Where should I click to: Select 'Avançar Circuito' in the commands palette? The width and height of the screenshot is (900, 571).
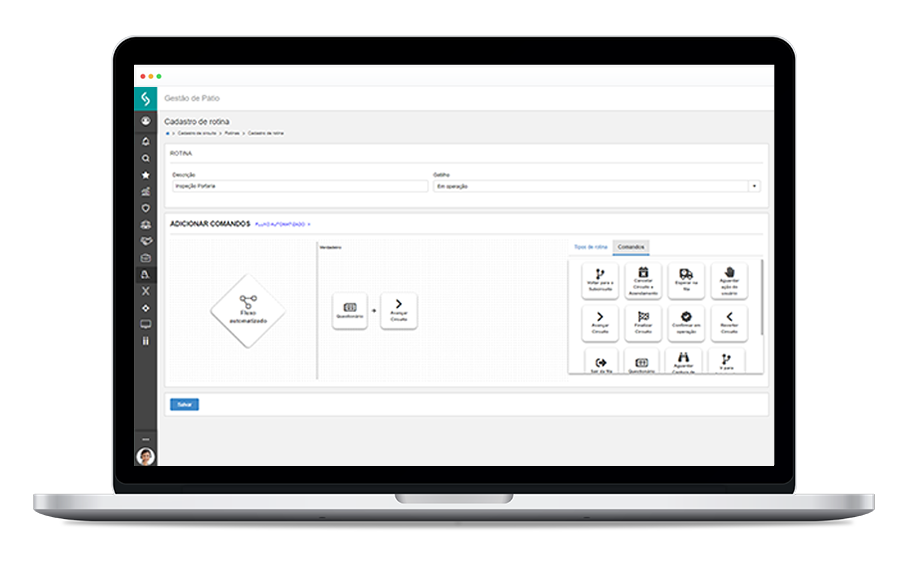tap(599, 323)
